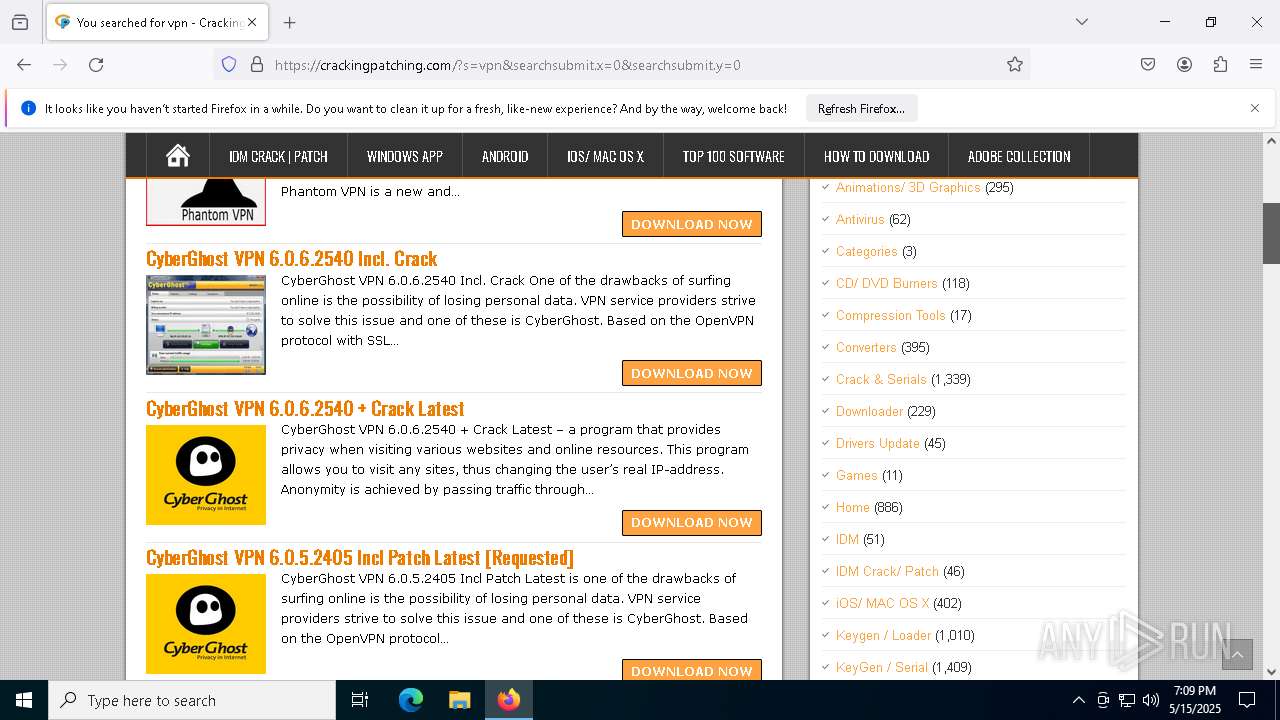Download Now for CyberGhost 6.0.5.2405 Patch
Screen dimensions: 1280x720
pos(692,670)
